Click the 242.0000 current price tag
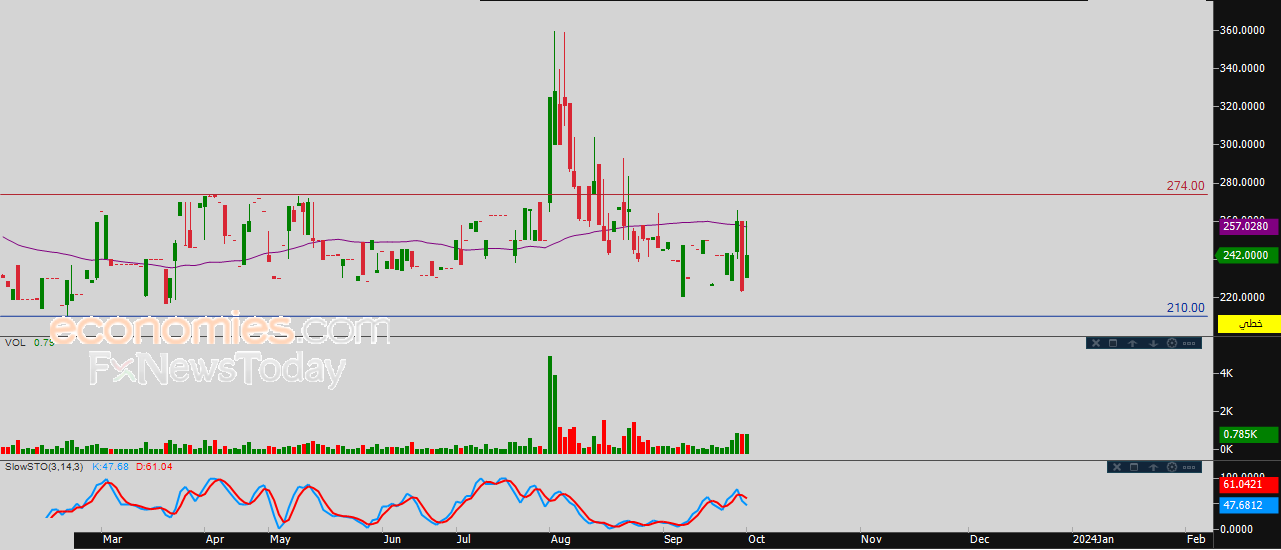This screenshot has width=1281, height=550. coord(1249,255)
